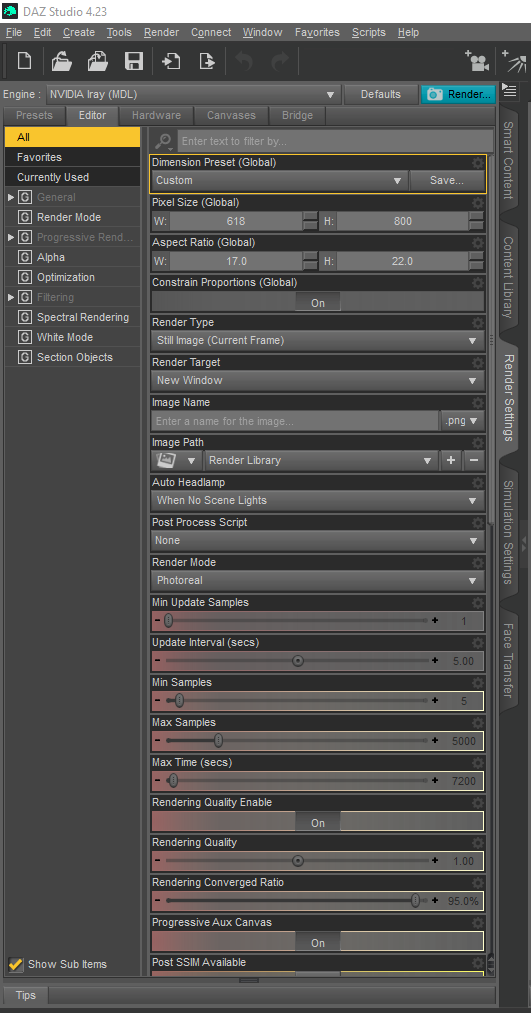Create a new camera with toolbar icon
Image resolution: width=531 pixels, height=1013 pixels.
[477, 61]
